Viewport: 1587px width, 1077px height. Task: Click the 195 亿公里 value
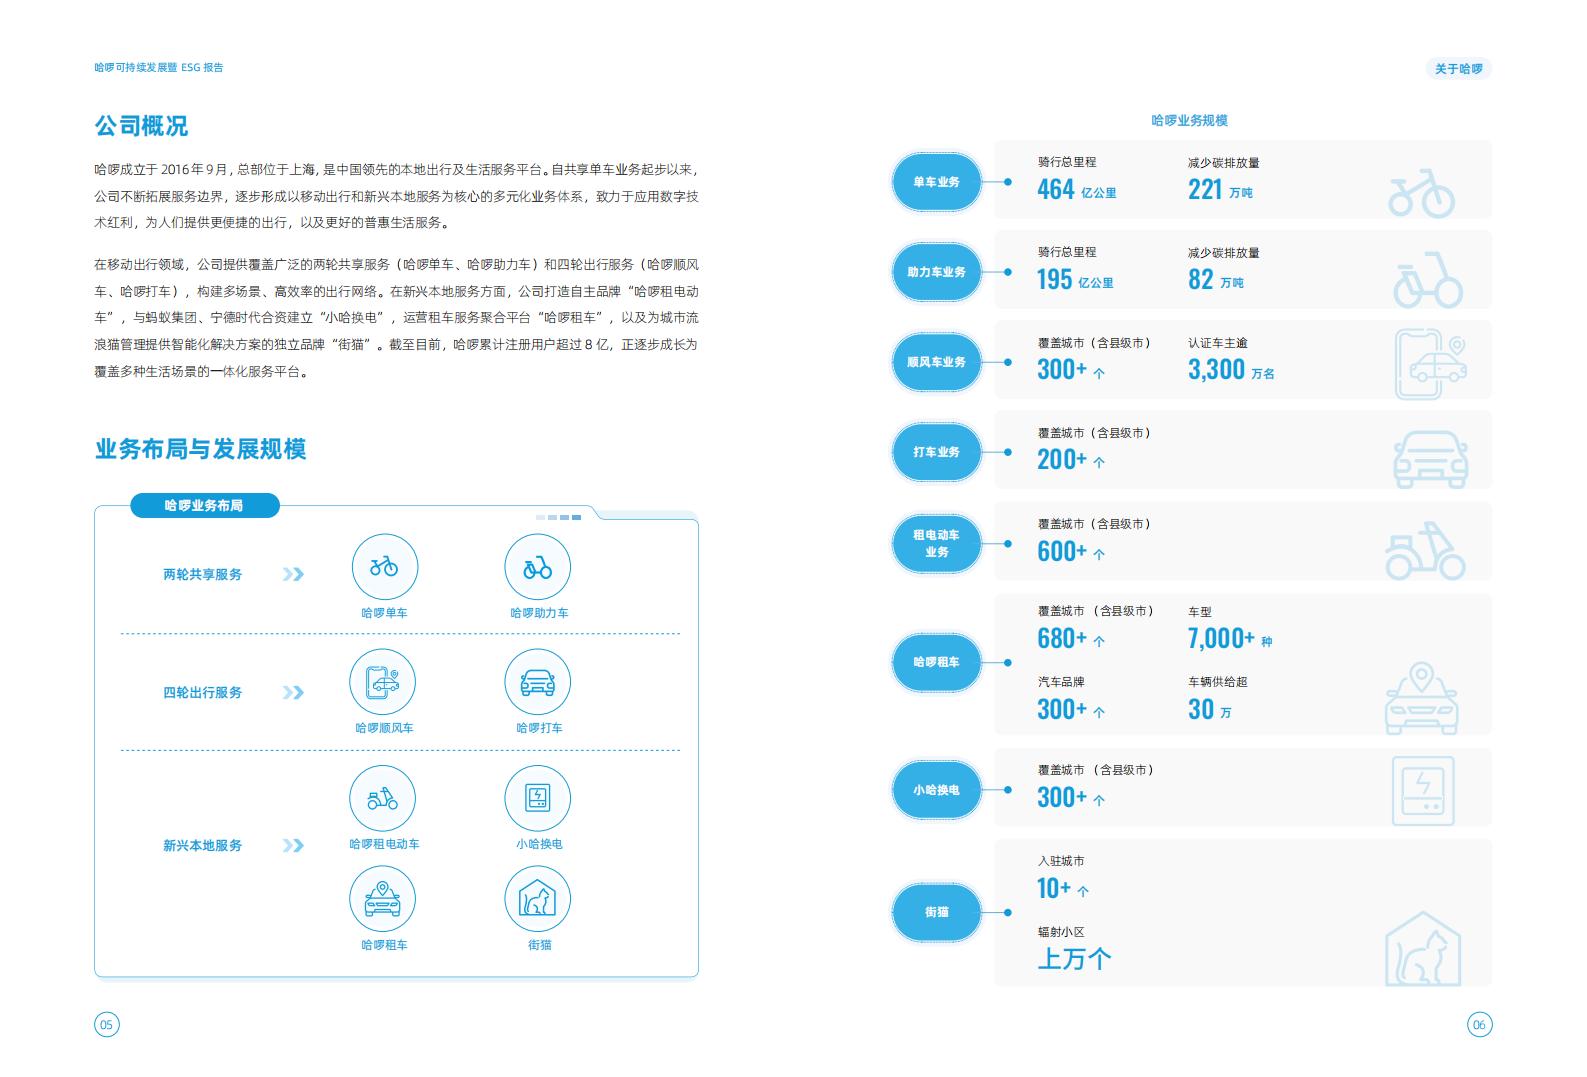[1075, 280]
